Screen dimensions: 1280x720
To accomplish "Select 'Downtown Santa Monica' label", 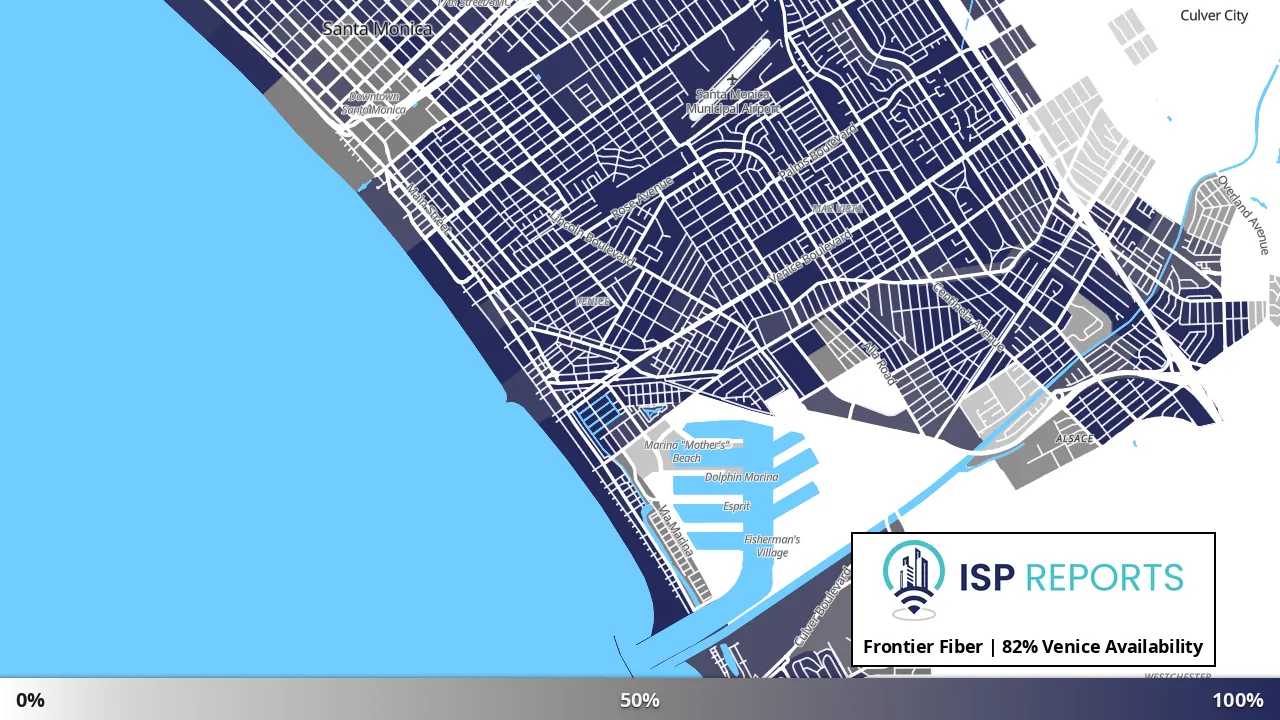I will tap(374, 103).
